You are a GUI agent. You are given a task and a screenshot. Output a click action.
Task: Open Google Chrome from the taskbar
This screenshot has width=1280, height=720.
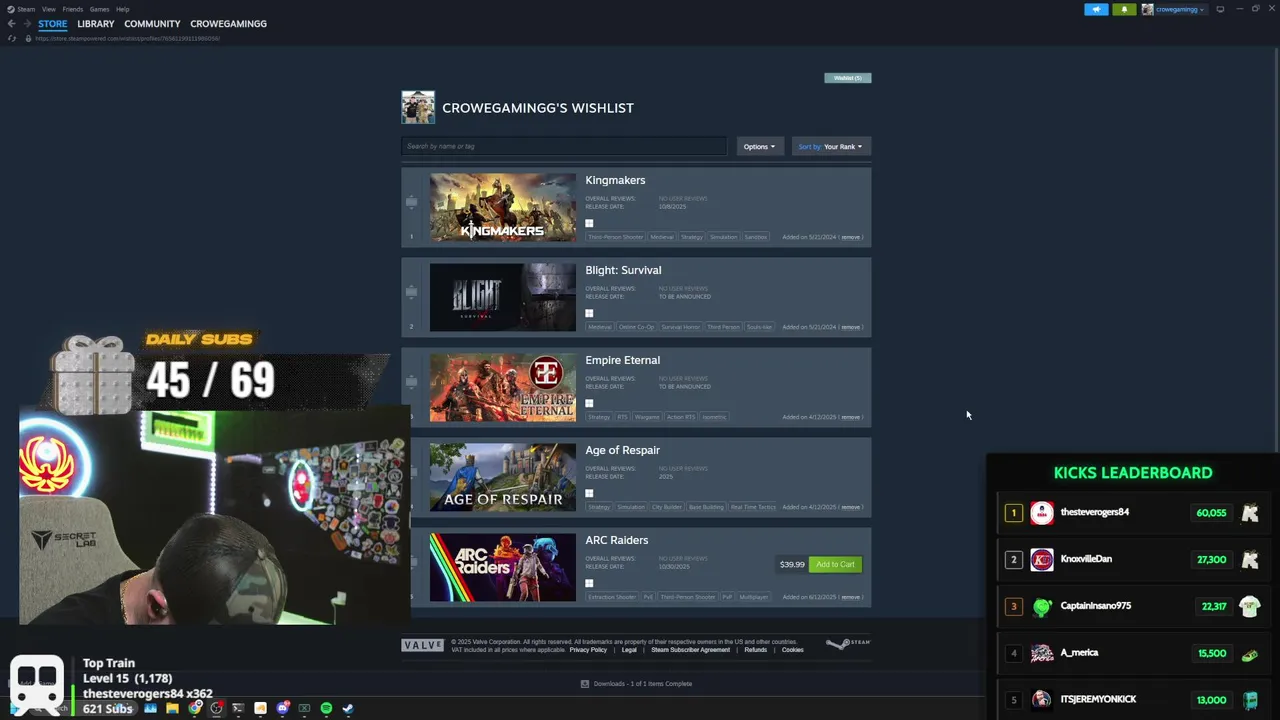point(195,708)
